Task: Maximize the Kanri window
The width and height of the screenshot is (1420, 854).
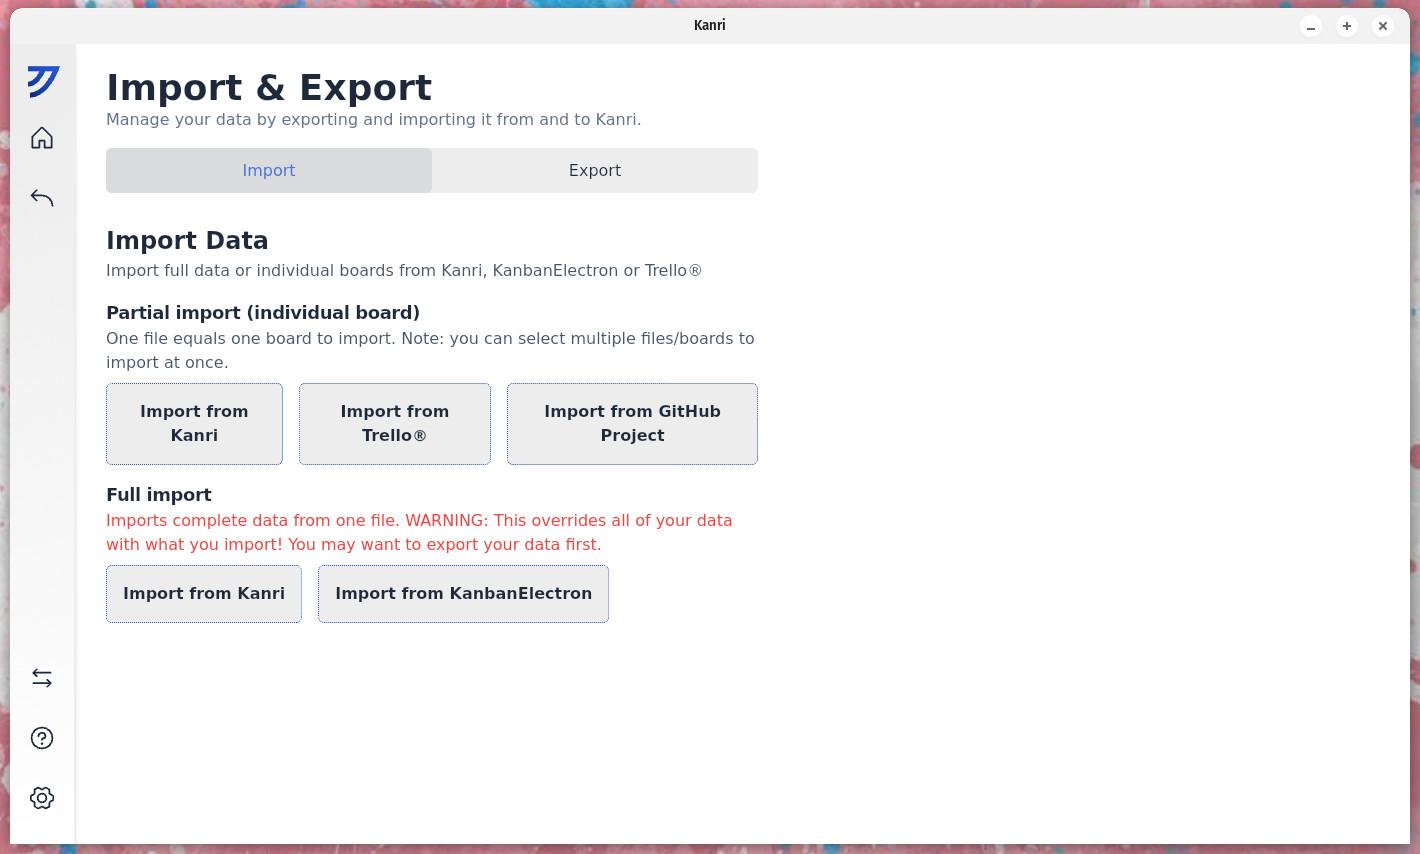Action: click(x=1347, y=26)
